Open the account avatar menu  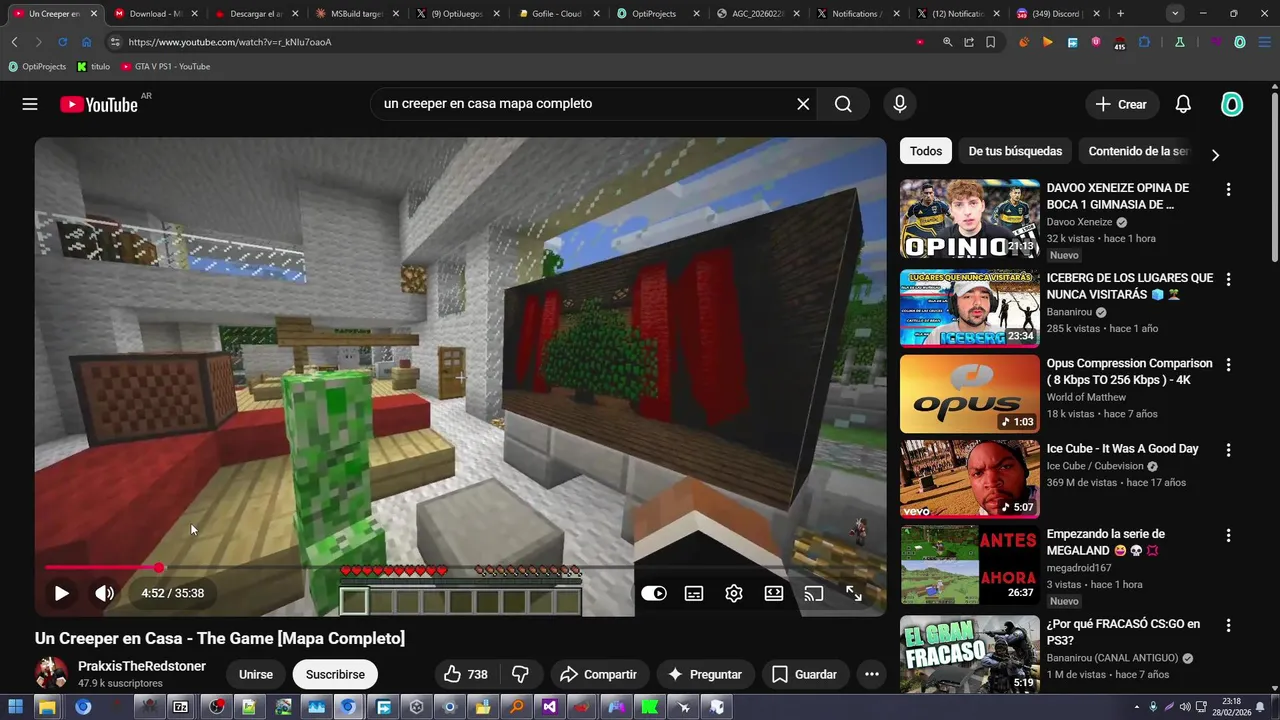[1232, 104]
